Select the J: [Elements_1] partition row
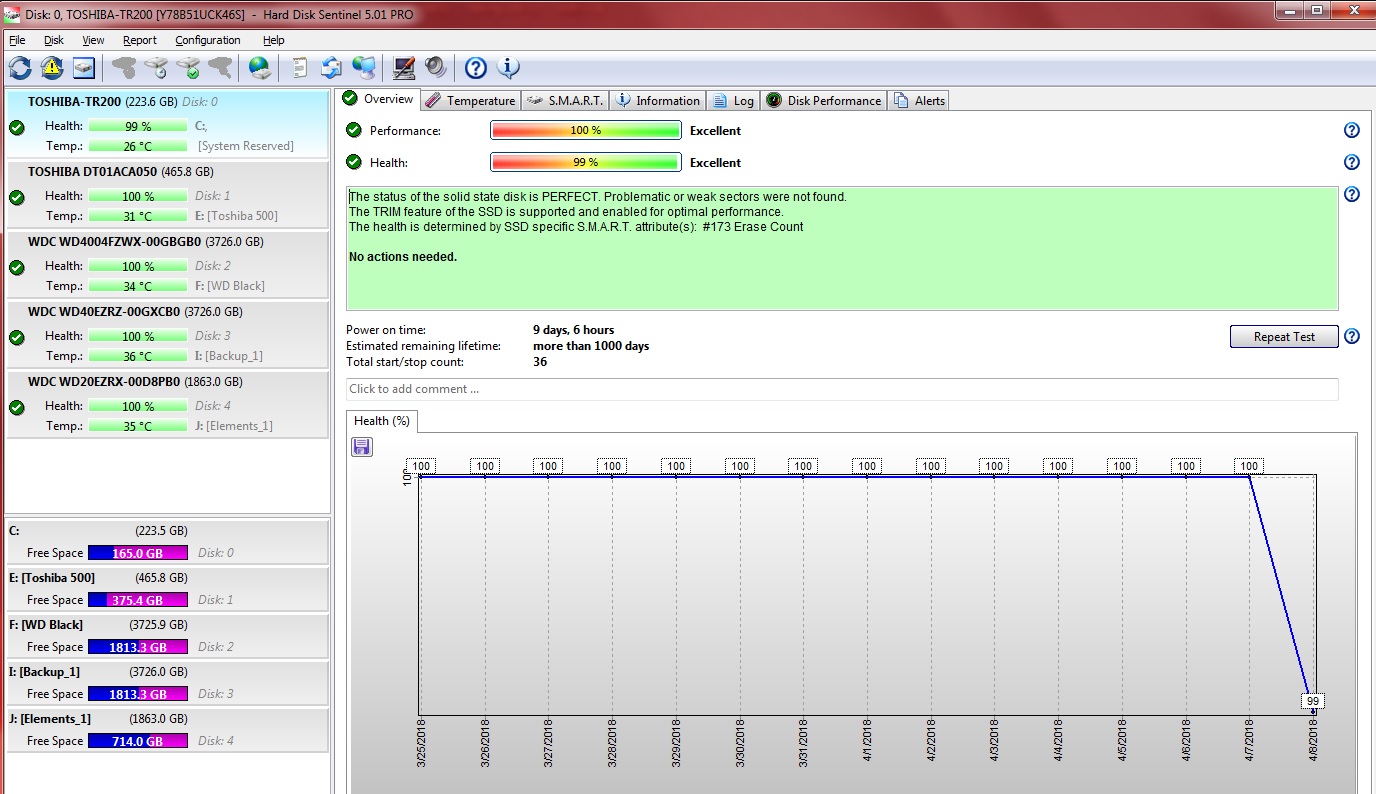1376x794 pixels. 167,729
